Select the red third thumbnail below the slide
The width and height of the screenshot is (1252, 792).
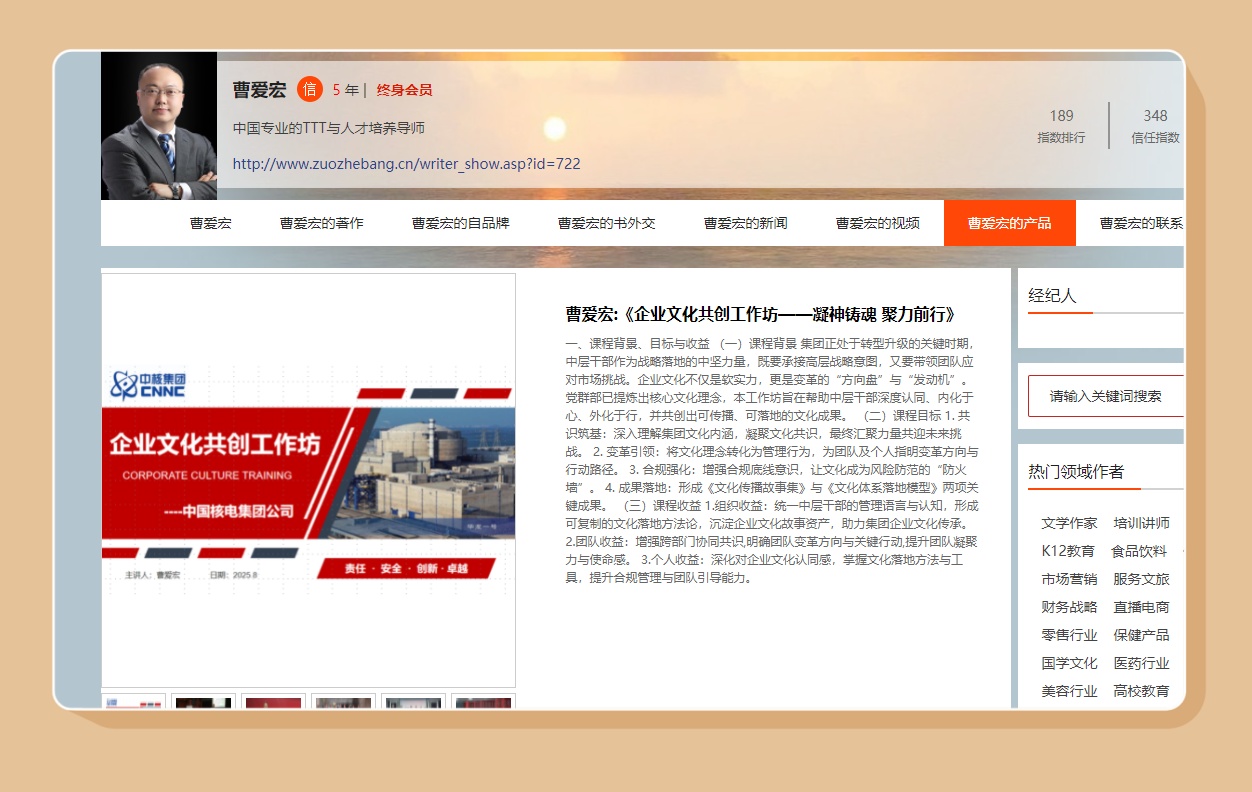point(273,702)
